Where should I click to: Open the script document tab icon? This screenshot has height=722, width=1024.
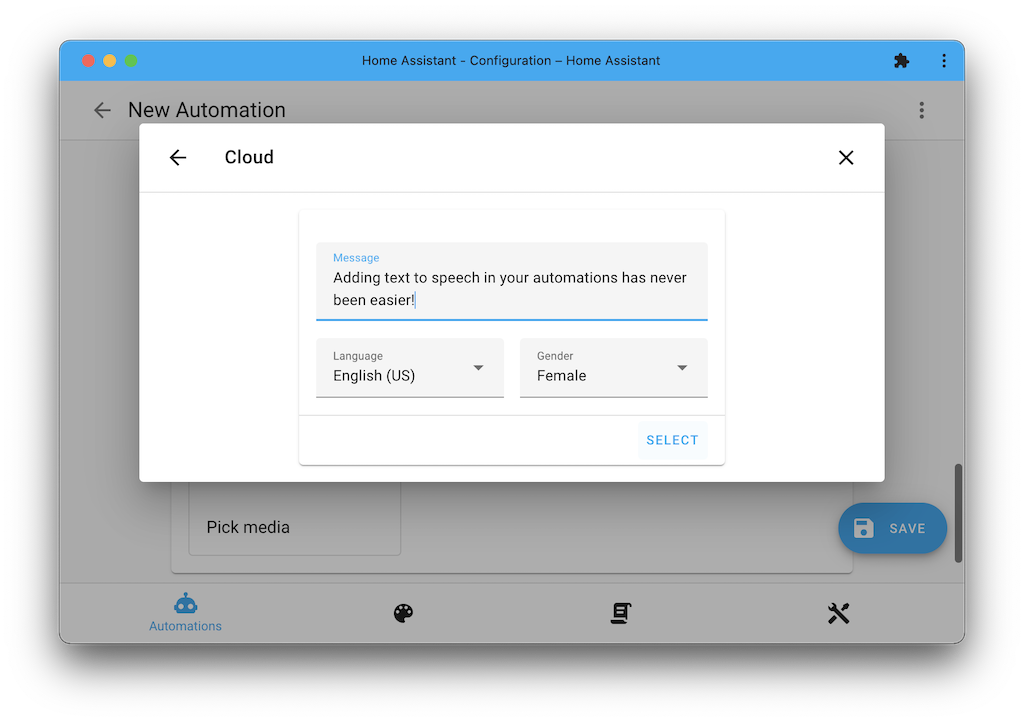[x=621, y=613]
